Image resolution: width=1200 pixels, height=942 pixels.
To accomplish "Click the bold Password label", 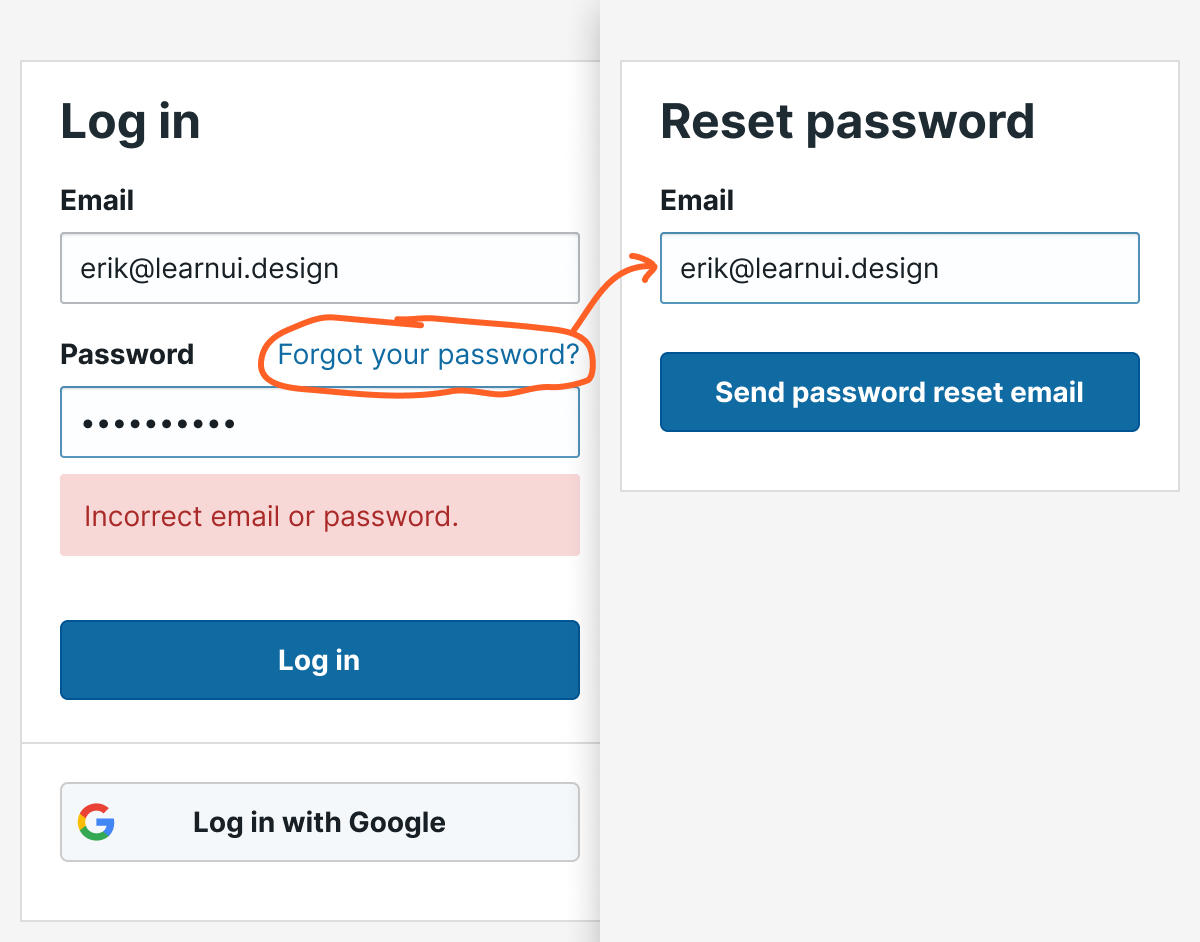I will (x=127, y=354).
